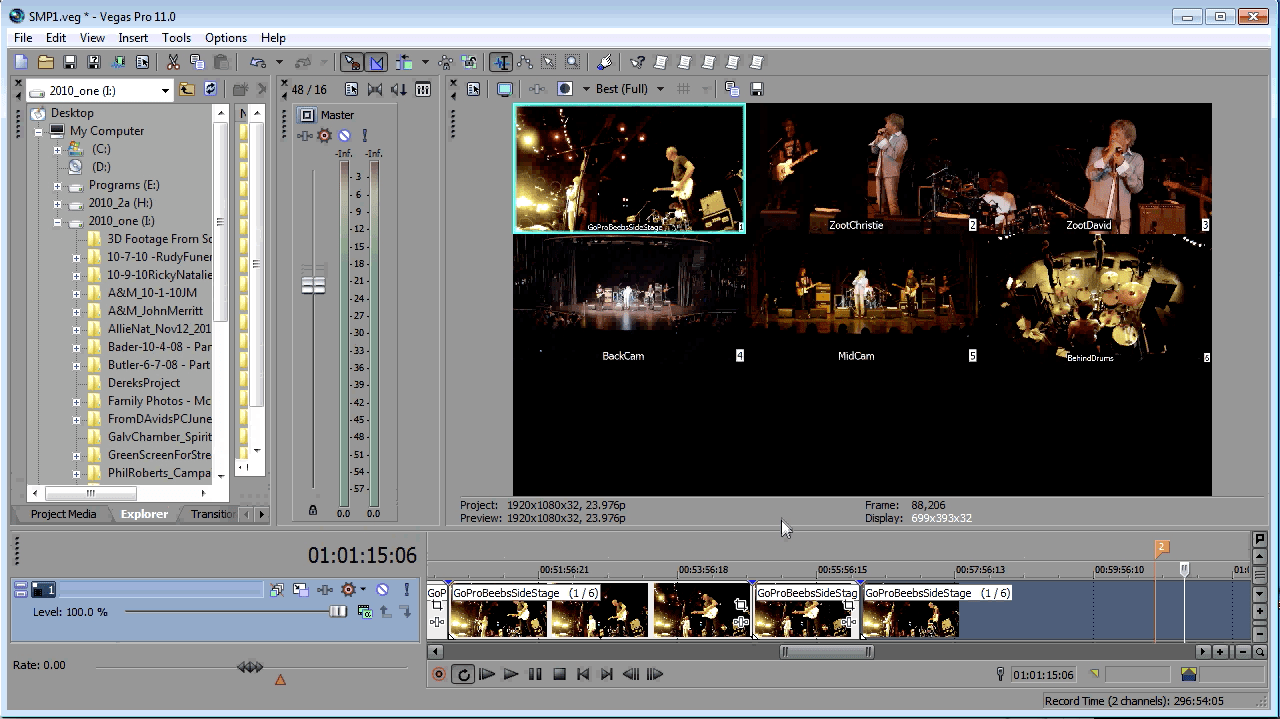Open the Best (Full) preview quality dropdown
The image size is (1280, 719).
tap(660, 89)
